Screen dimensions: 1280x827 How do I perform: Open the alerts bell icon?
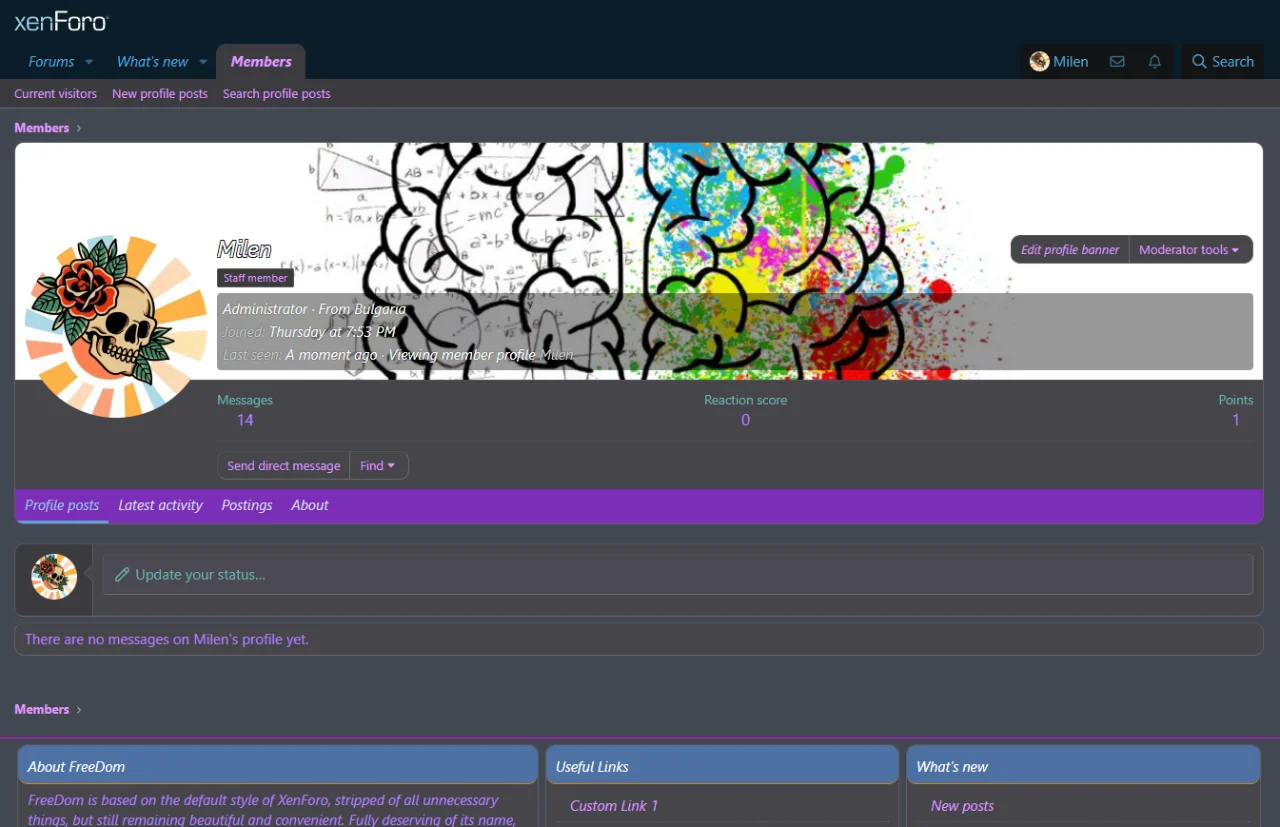coord(1154,62)
